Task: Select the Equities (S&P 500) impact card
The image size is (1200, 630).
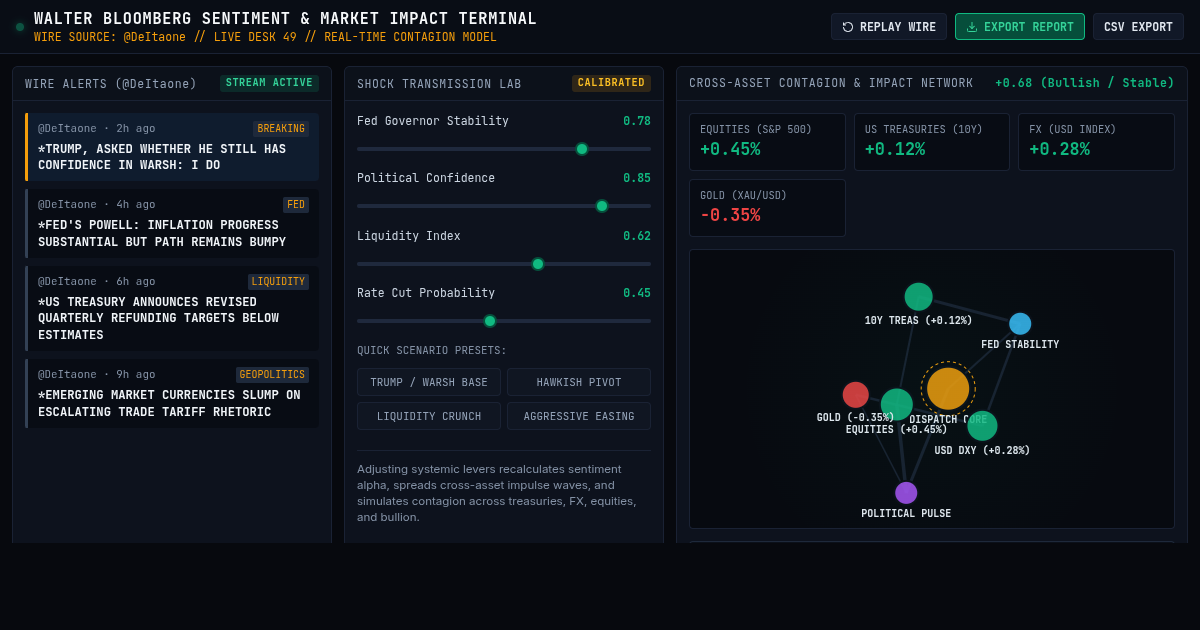Action: pyautogui.click(x=767, y=142)
